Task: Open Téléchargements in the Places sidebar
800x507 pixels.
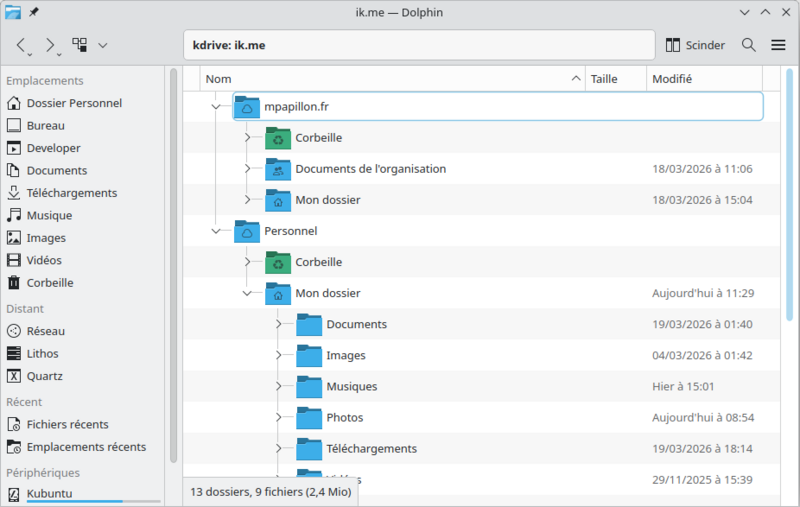Action: point(71,193)
